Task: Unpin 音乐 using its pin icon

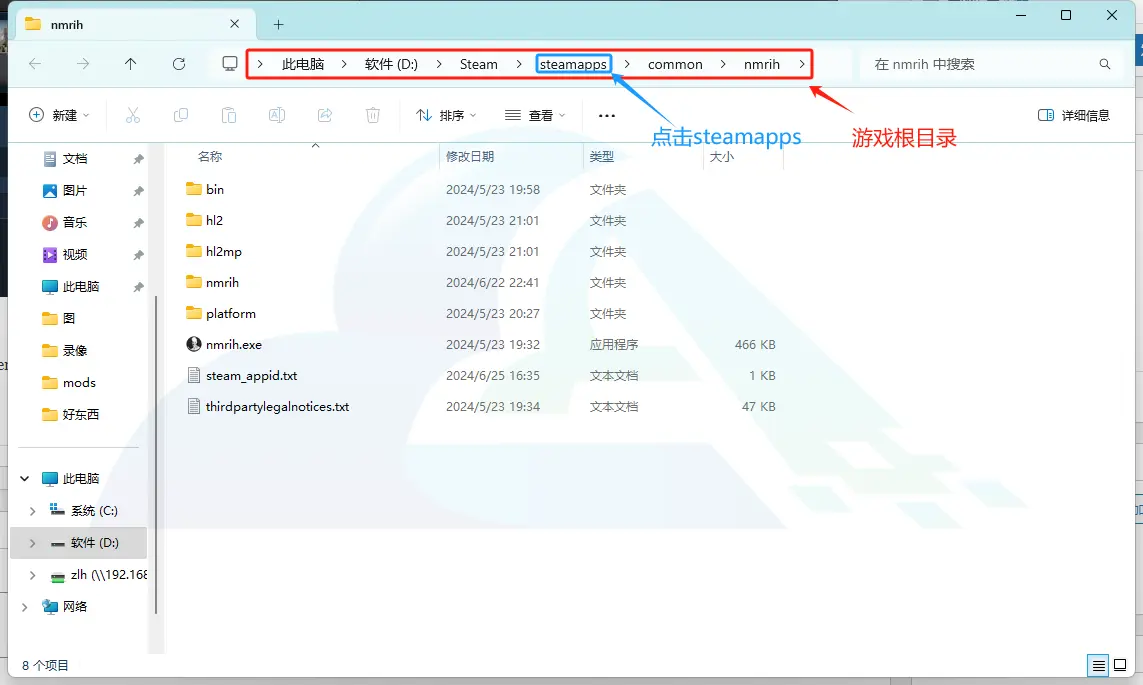Action: coord(139,223)
